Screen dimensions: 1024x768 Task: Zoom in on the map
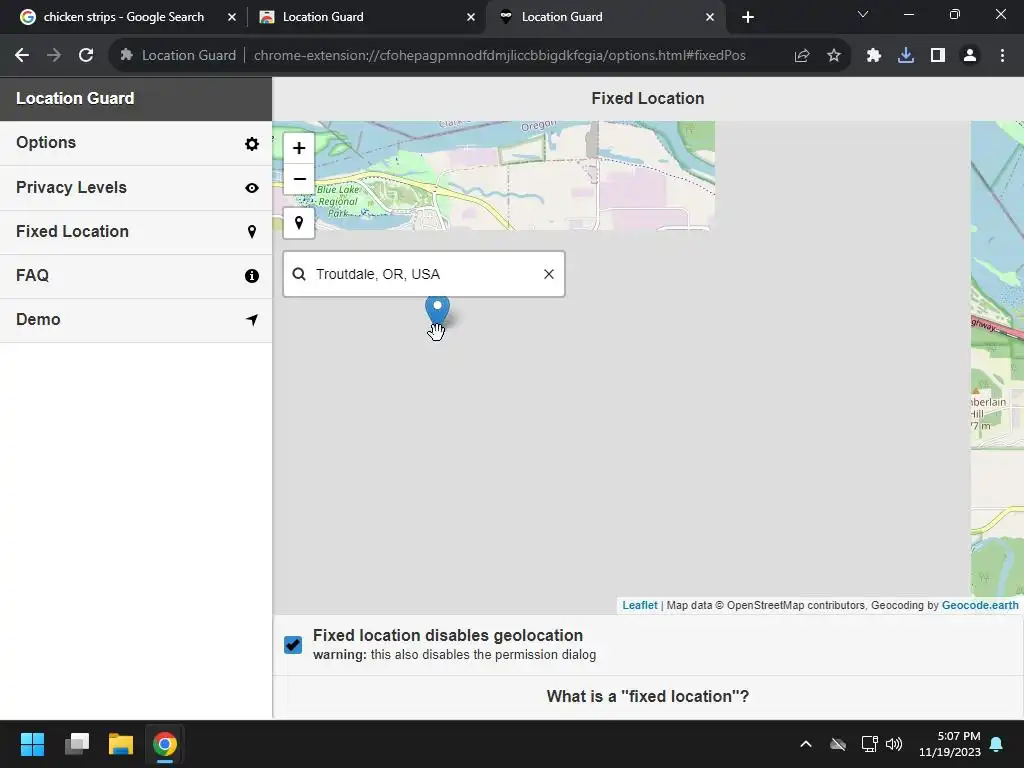pyautogui.click(x=298, y=148)
